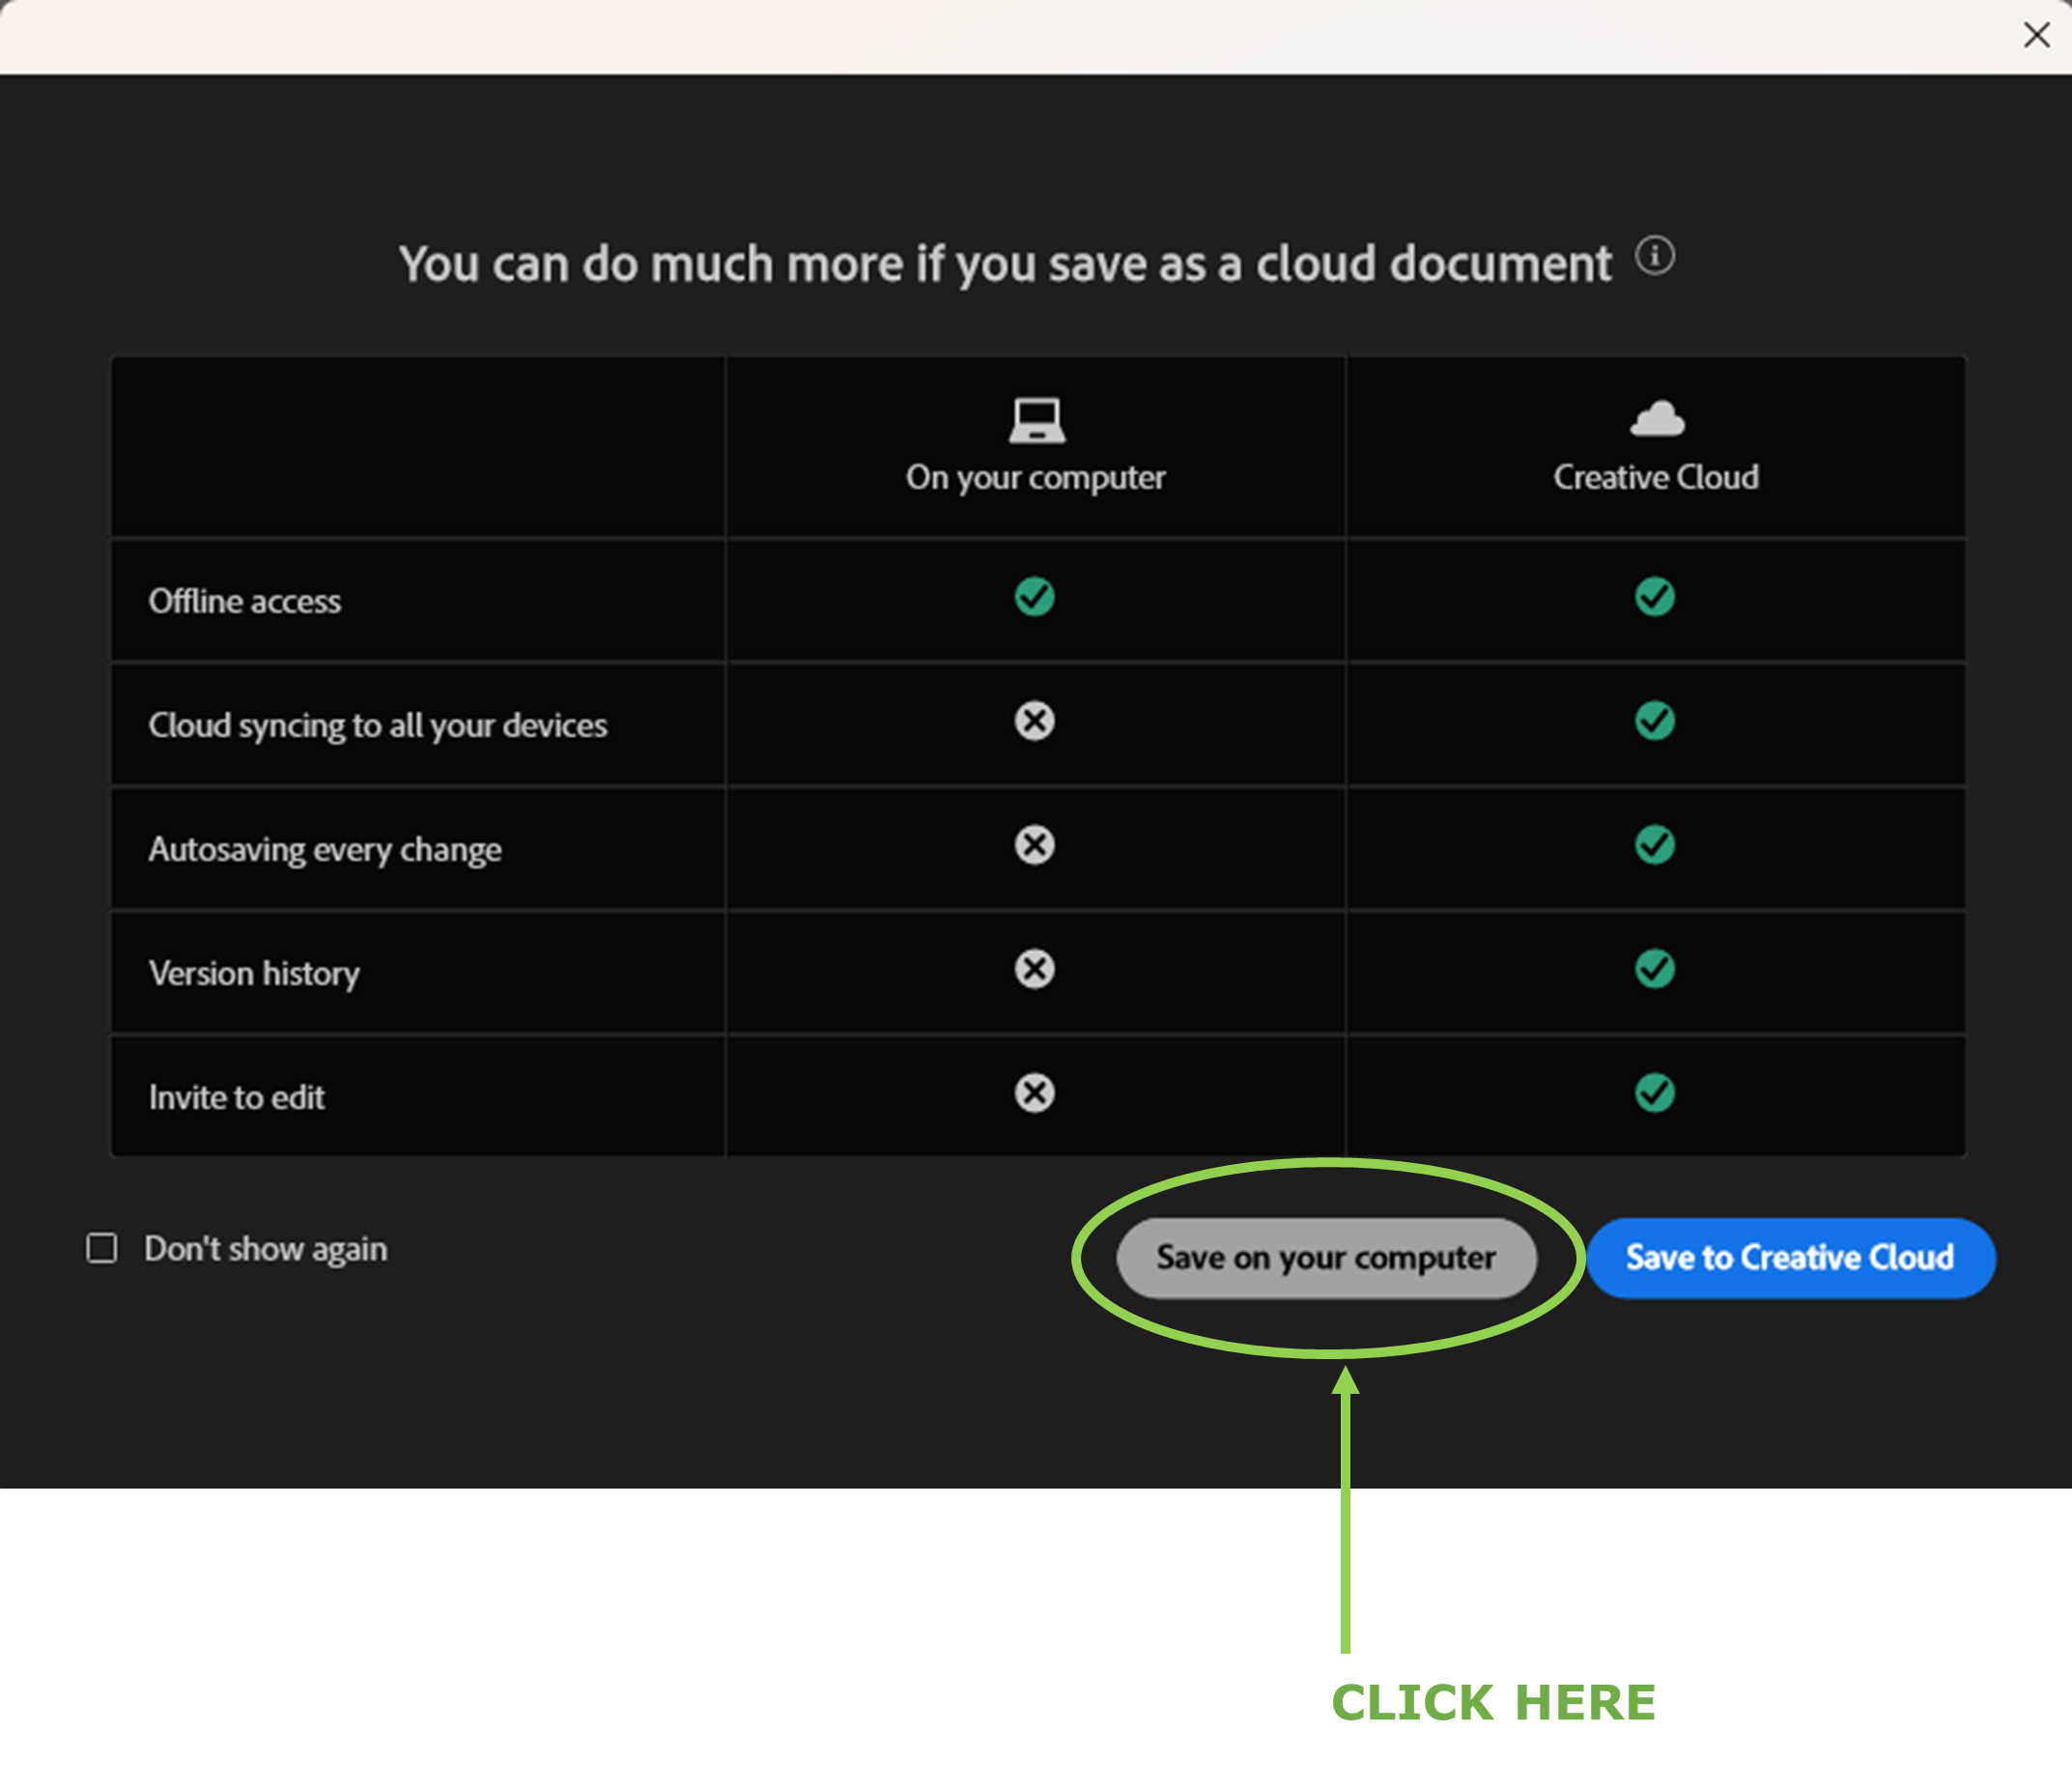Click the Autosaving checkmark under Creative Cloud
Screen dimensions: 2072x1788
click(1655, 845)
